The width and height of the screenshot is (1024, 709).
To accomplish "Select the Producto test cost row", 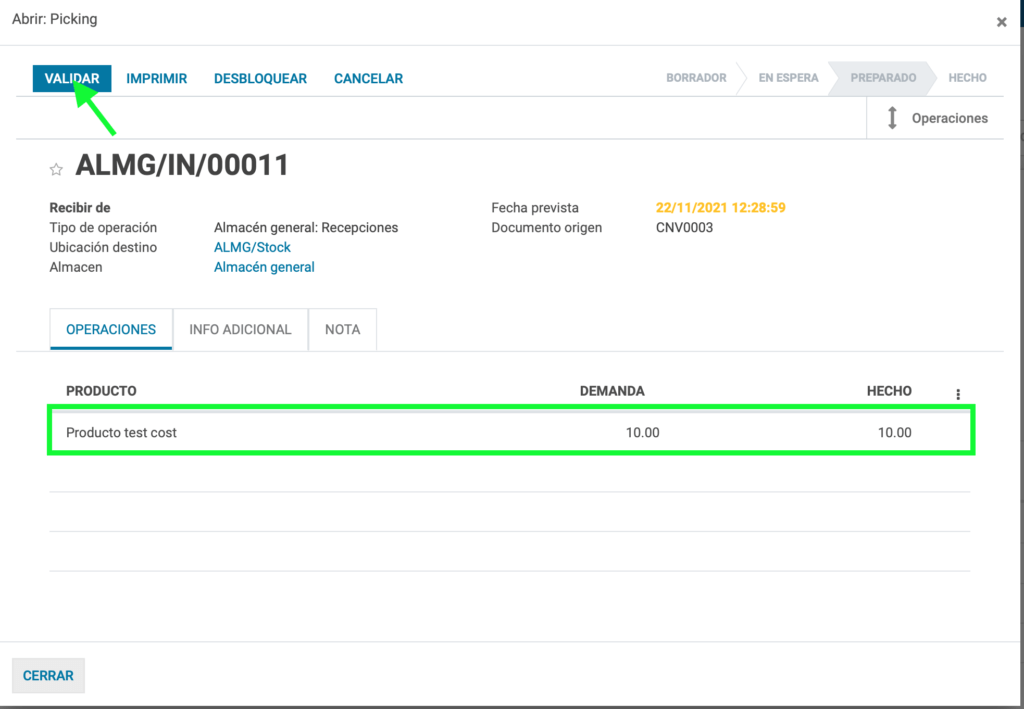I will [511, 432].
